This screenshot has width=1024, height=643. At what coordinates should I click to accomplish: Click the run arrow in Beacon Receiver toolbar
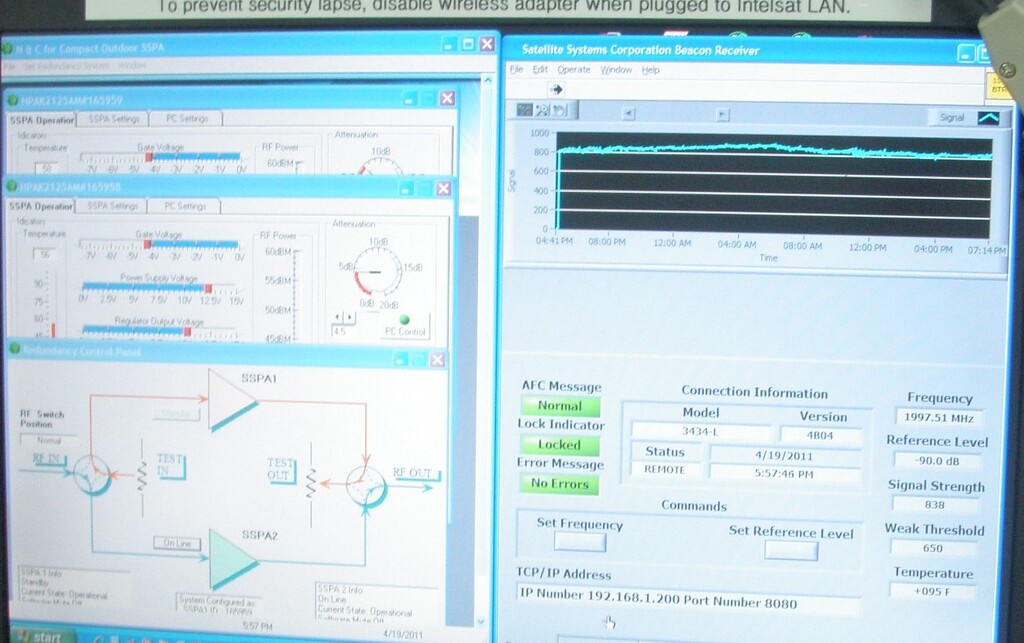coord(557,89)
